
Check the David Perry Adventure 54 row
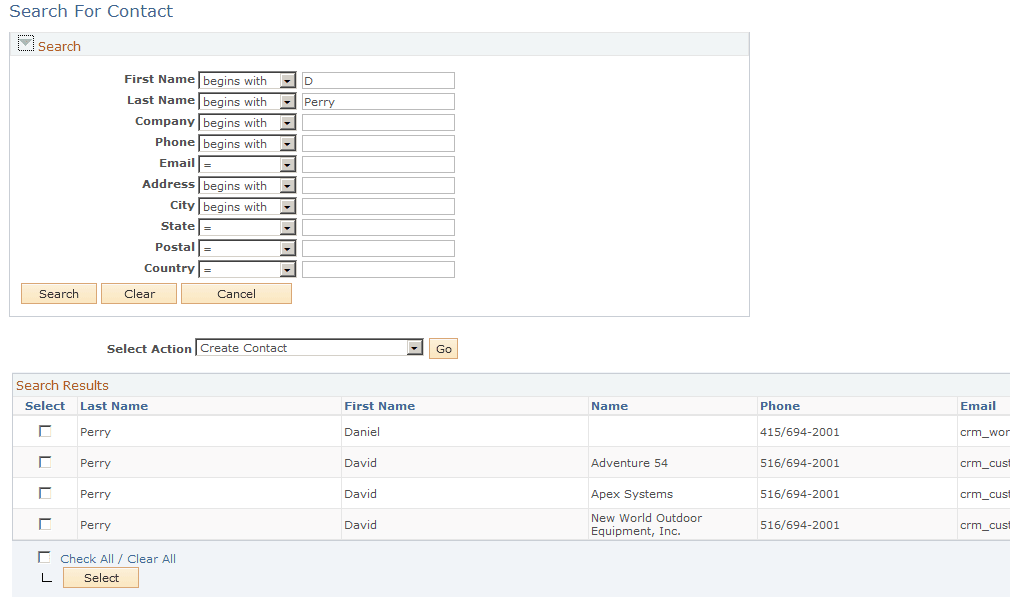coord(44,462)
